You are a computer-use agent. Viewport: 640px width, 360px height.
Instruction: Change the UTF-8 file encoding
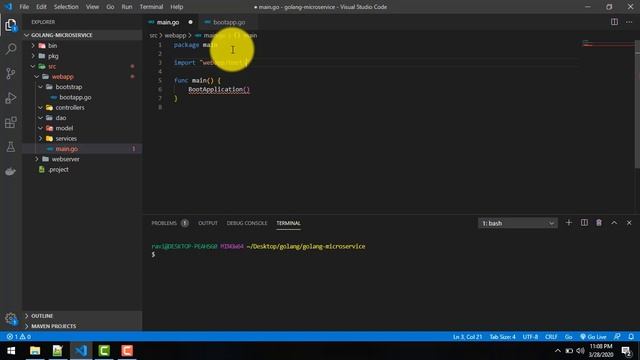(x=530, y=337)
